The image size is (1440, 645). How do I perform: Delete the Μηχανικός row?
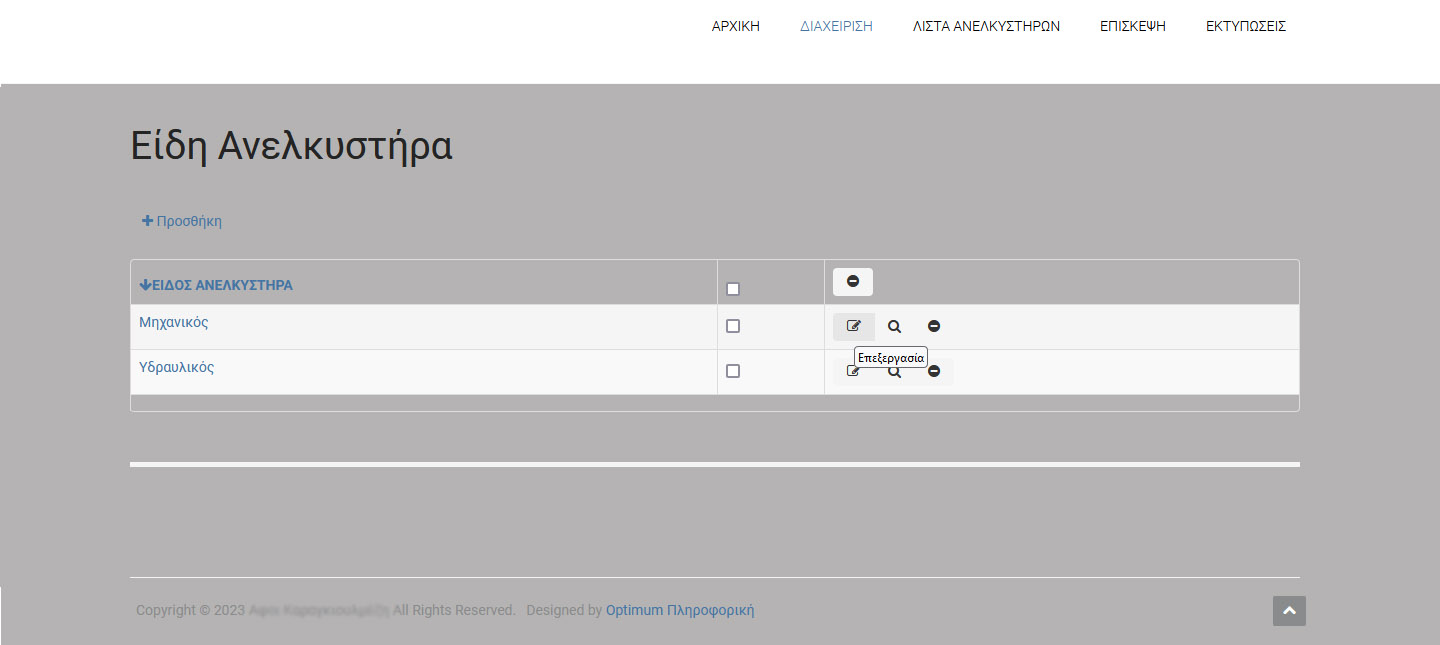[934, 326]
